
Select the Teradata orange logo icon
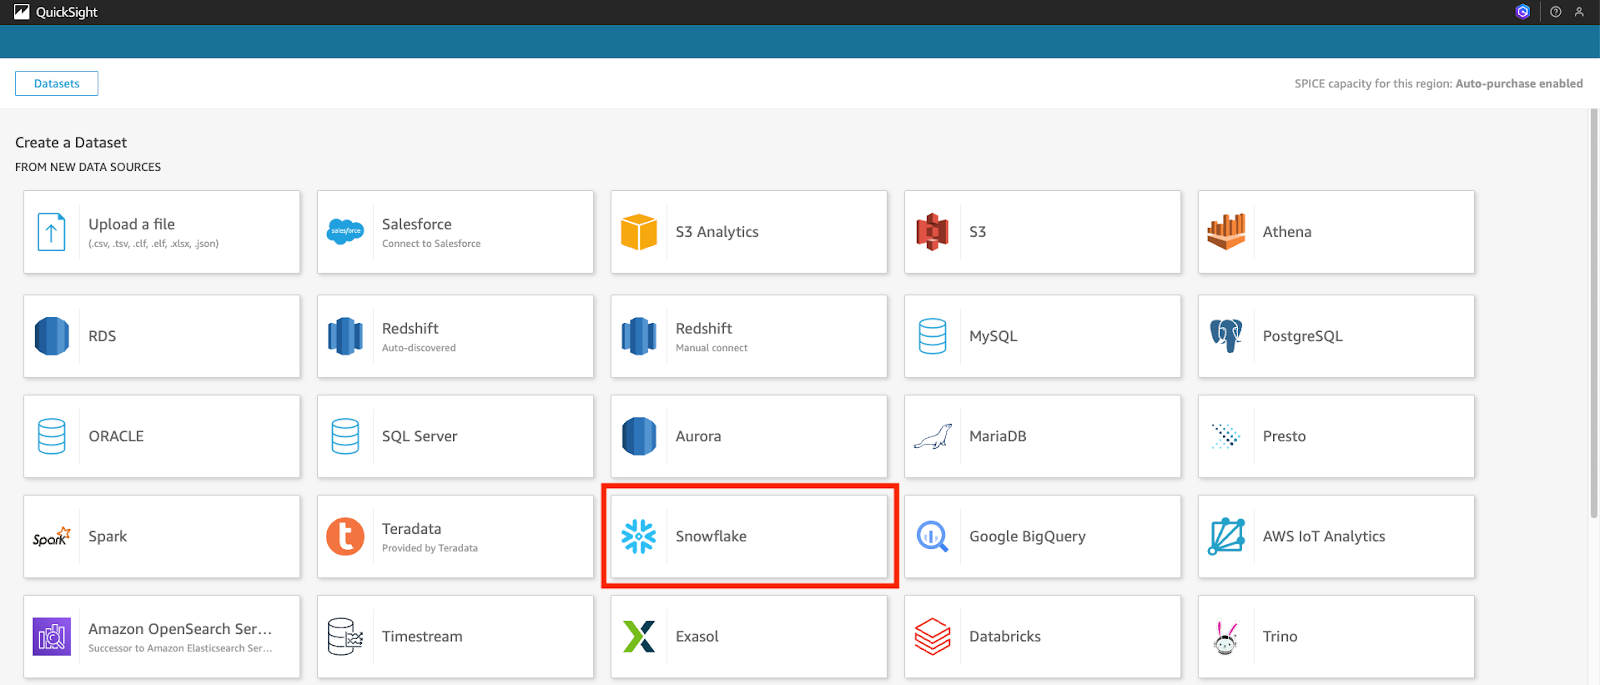pos(345,537)
